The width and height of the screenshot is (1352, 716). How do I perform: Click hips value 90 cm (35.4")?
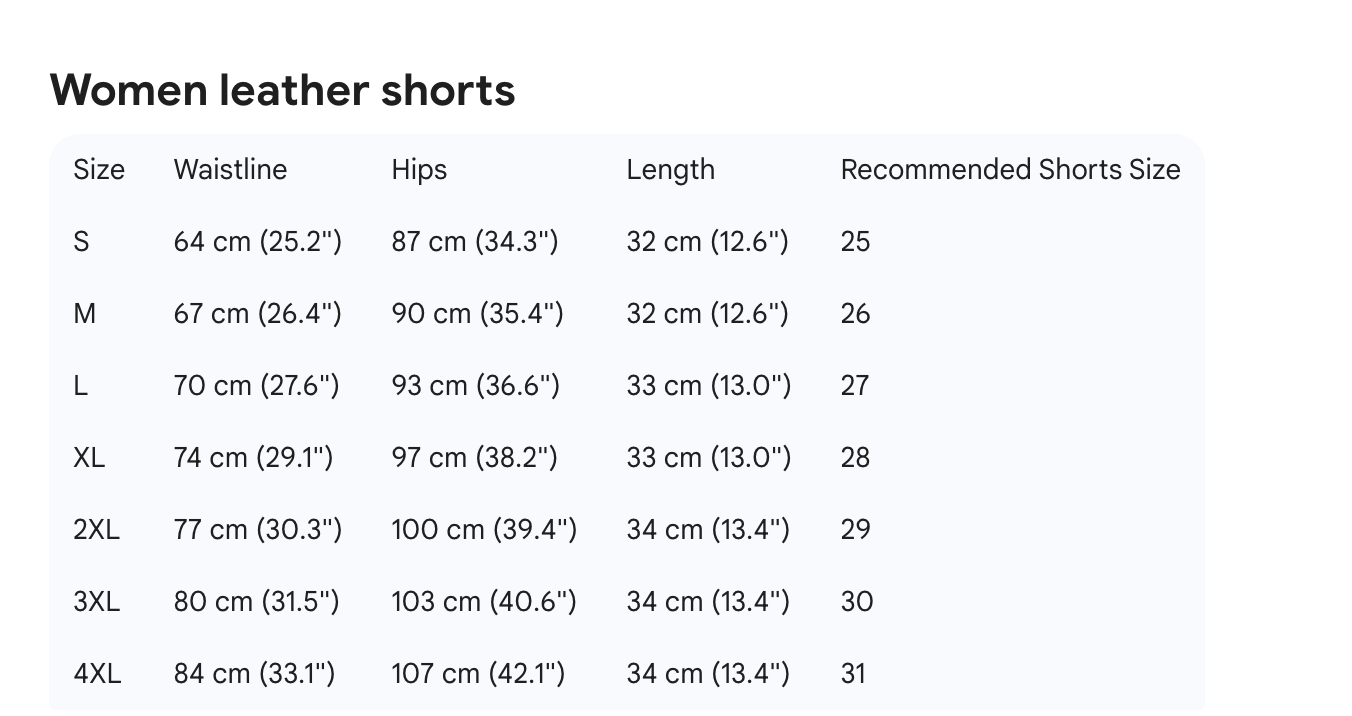(477, 314)
